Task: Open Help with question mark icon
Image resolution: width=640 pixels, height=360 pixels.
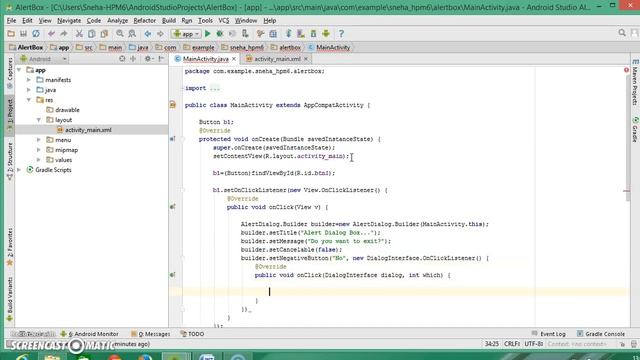Action: 341,34
